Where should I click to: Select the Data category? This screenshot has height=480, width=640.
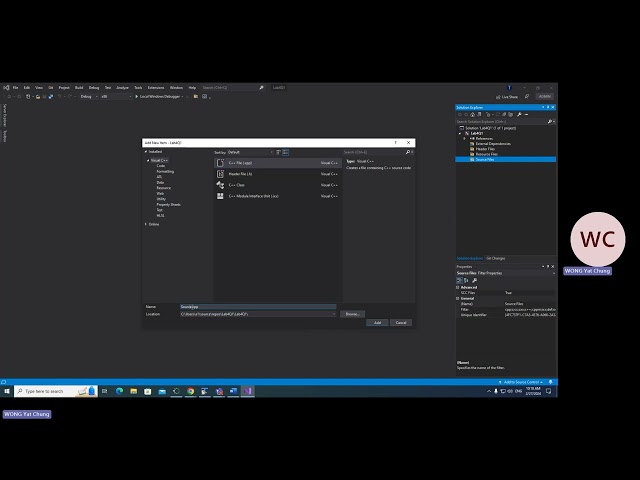[160, 182]
